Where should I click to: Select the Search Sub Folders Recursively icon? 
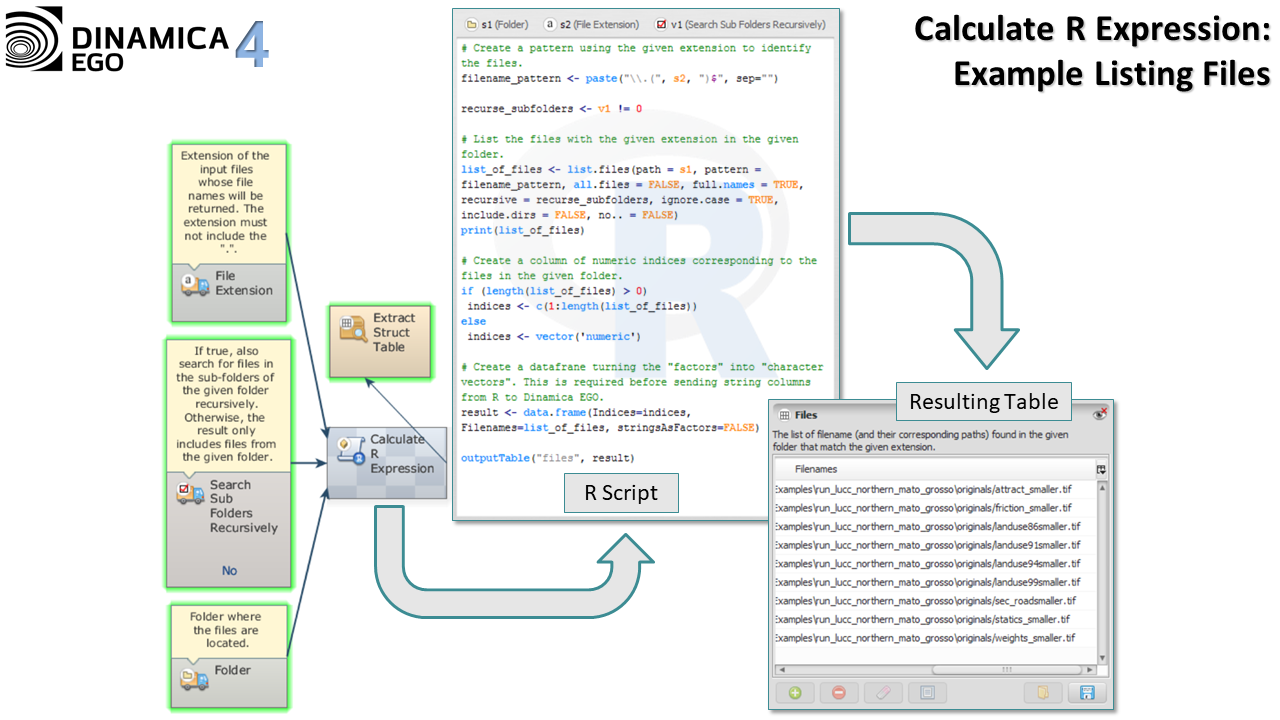pos(190,493)
